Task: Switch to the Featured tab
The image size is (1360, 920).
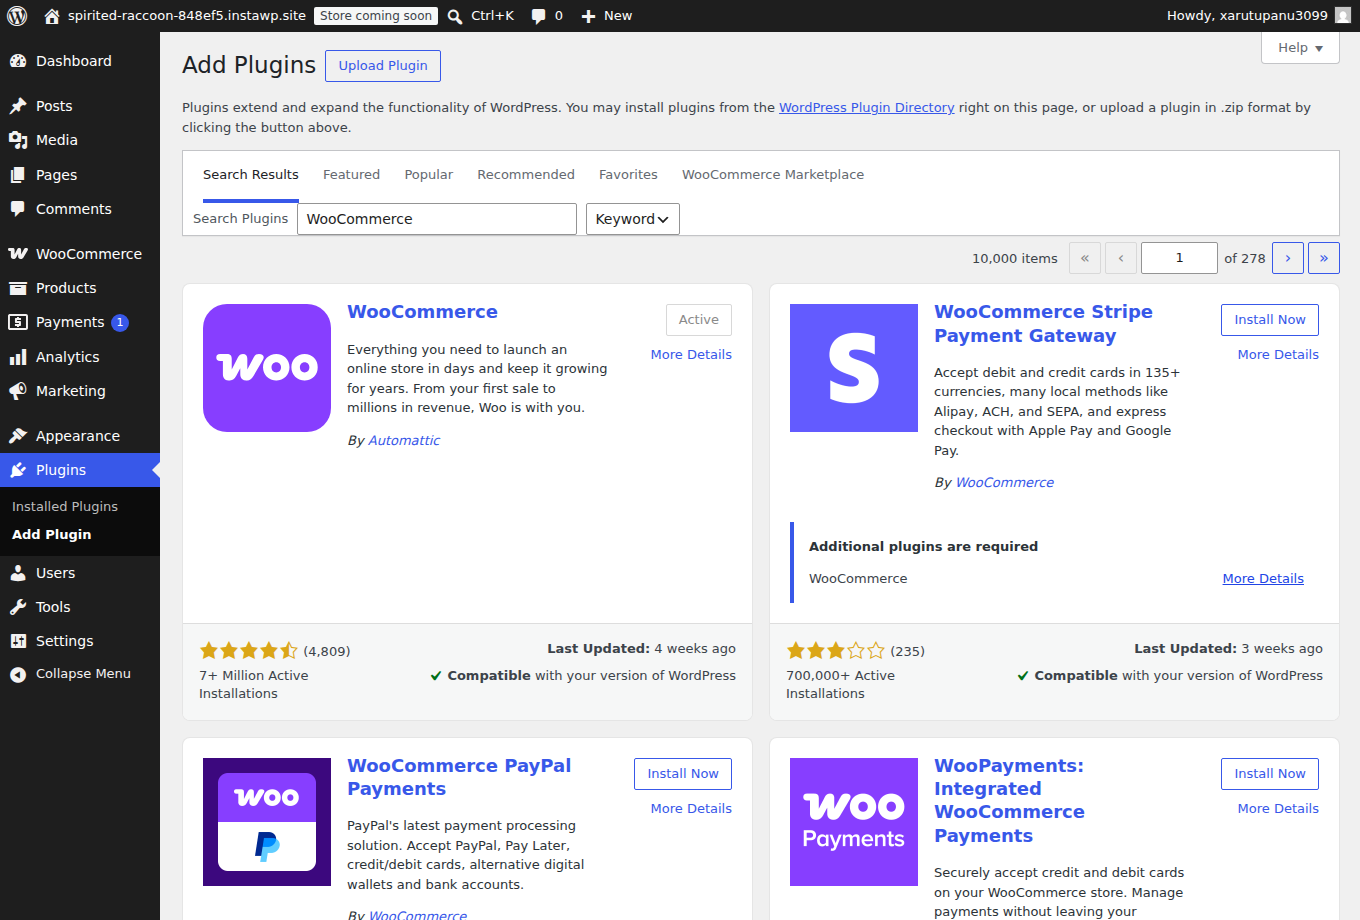Action: [x=351, y=175]
